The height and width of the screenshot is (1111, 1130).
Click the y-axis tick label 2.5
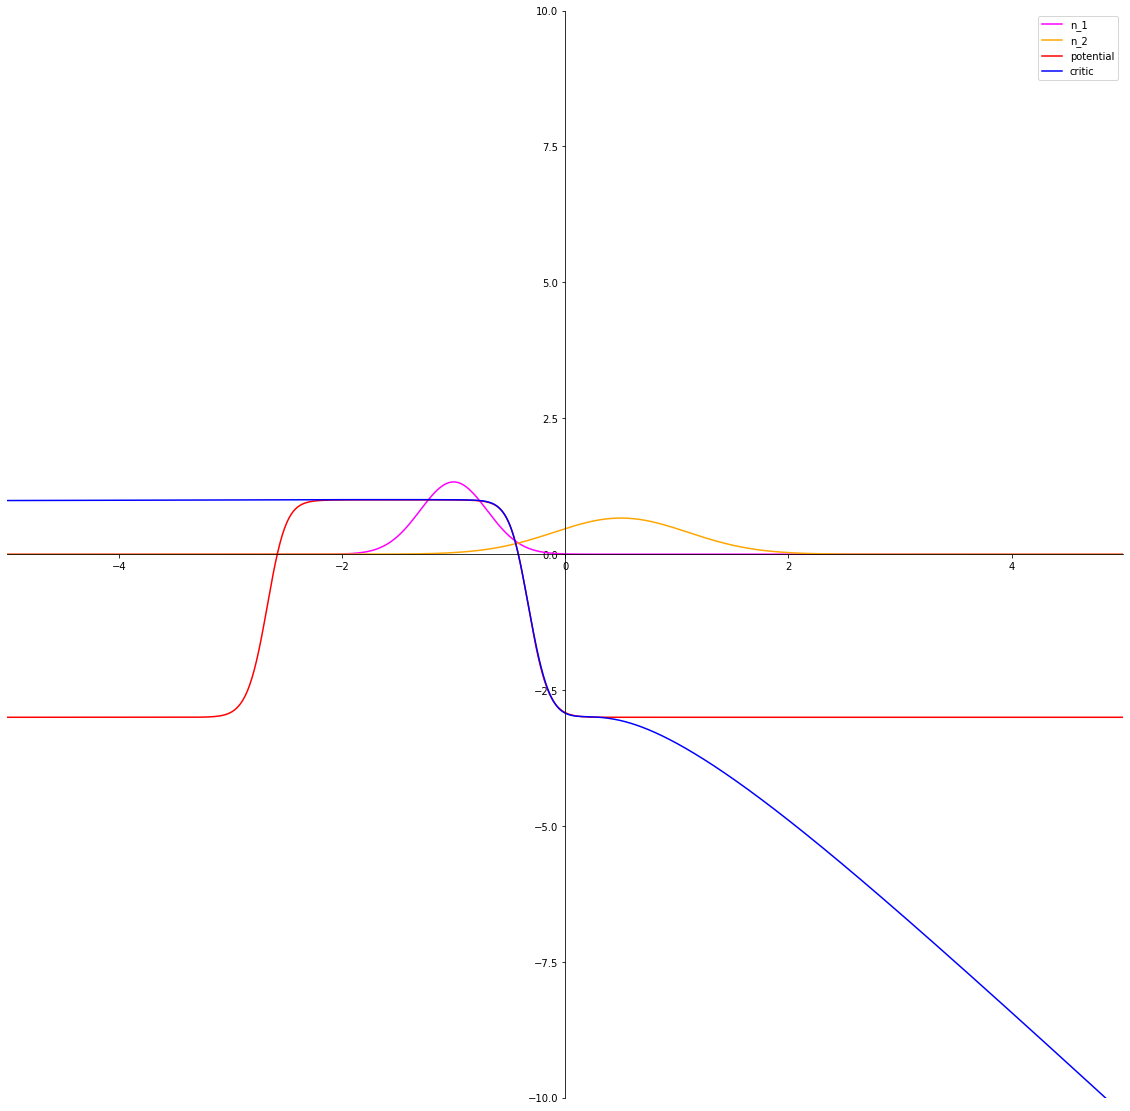tap(550, 419)
